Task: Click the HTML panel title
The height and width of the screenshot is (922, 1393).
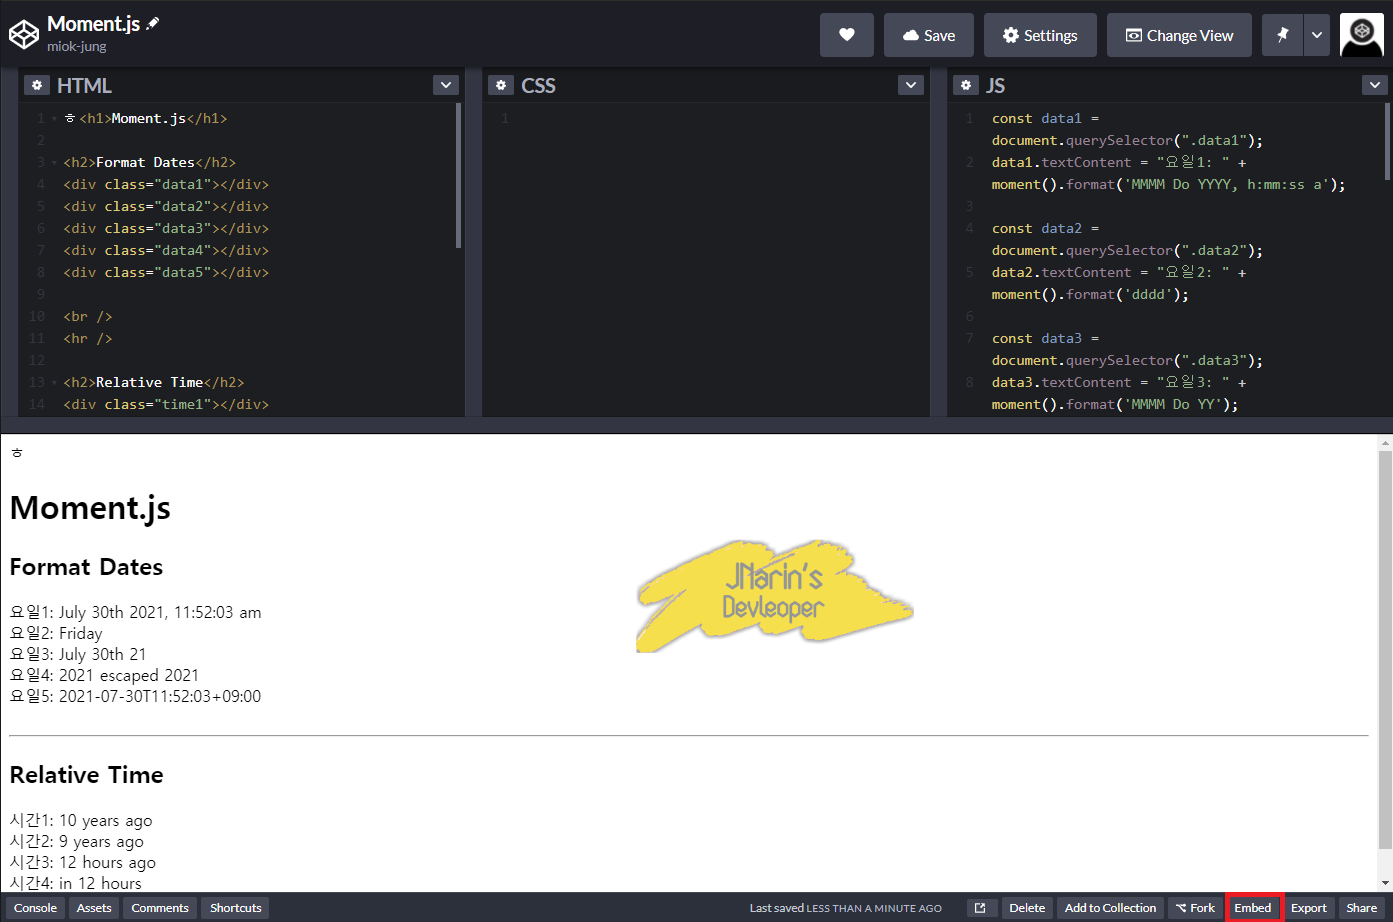Action: pyautogui.click(x=84, y=85)
